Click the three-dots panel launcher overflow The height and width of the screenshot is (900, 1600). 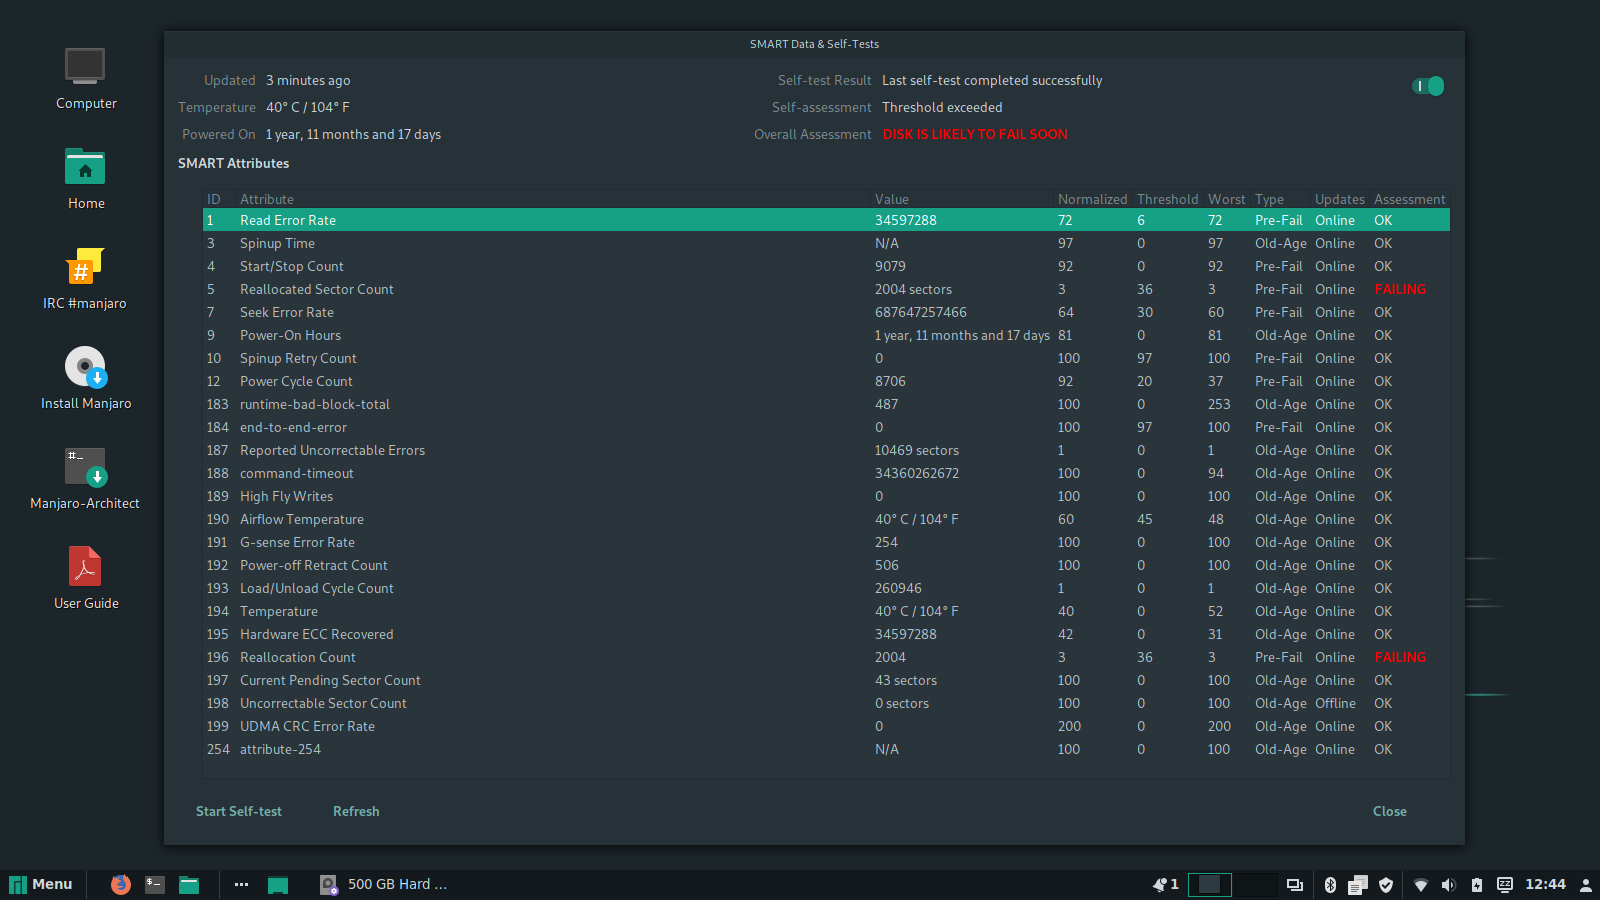pyautogui.click(x=241, y=884)
